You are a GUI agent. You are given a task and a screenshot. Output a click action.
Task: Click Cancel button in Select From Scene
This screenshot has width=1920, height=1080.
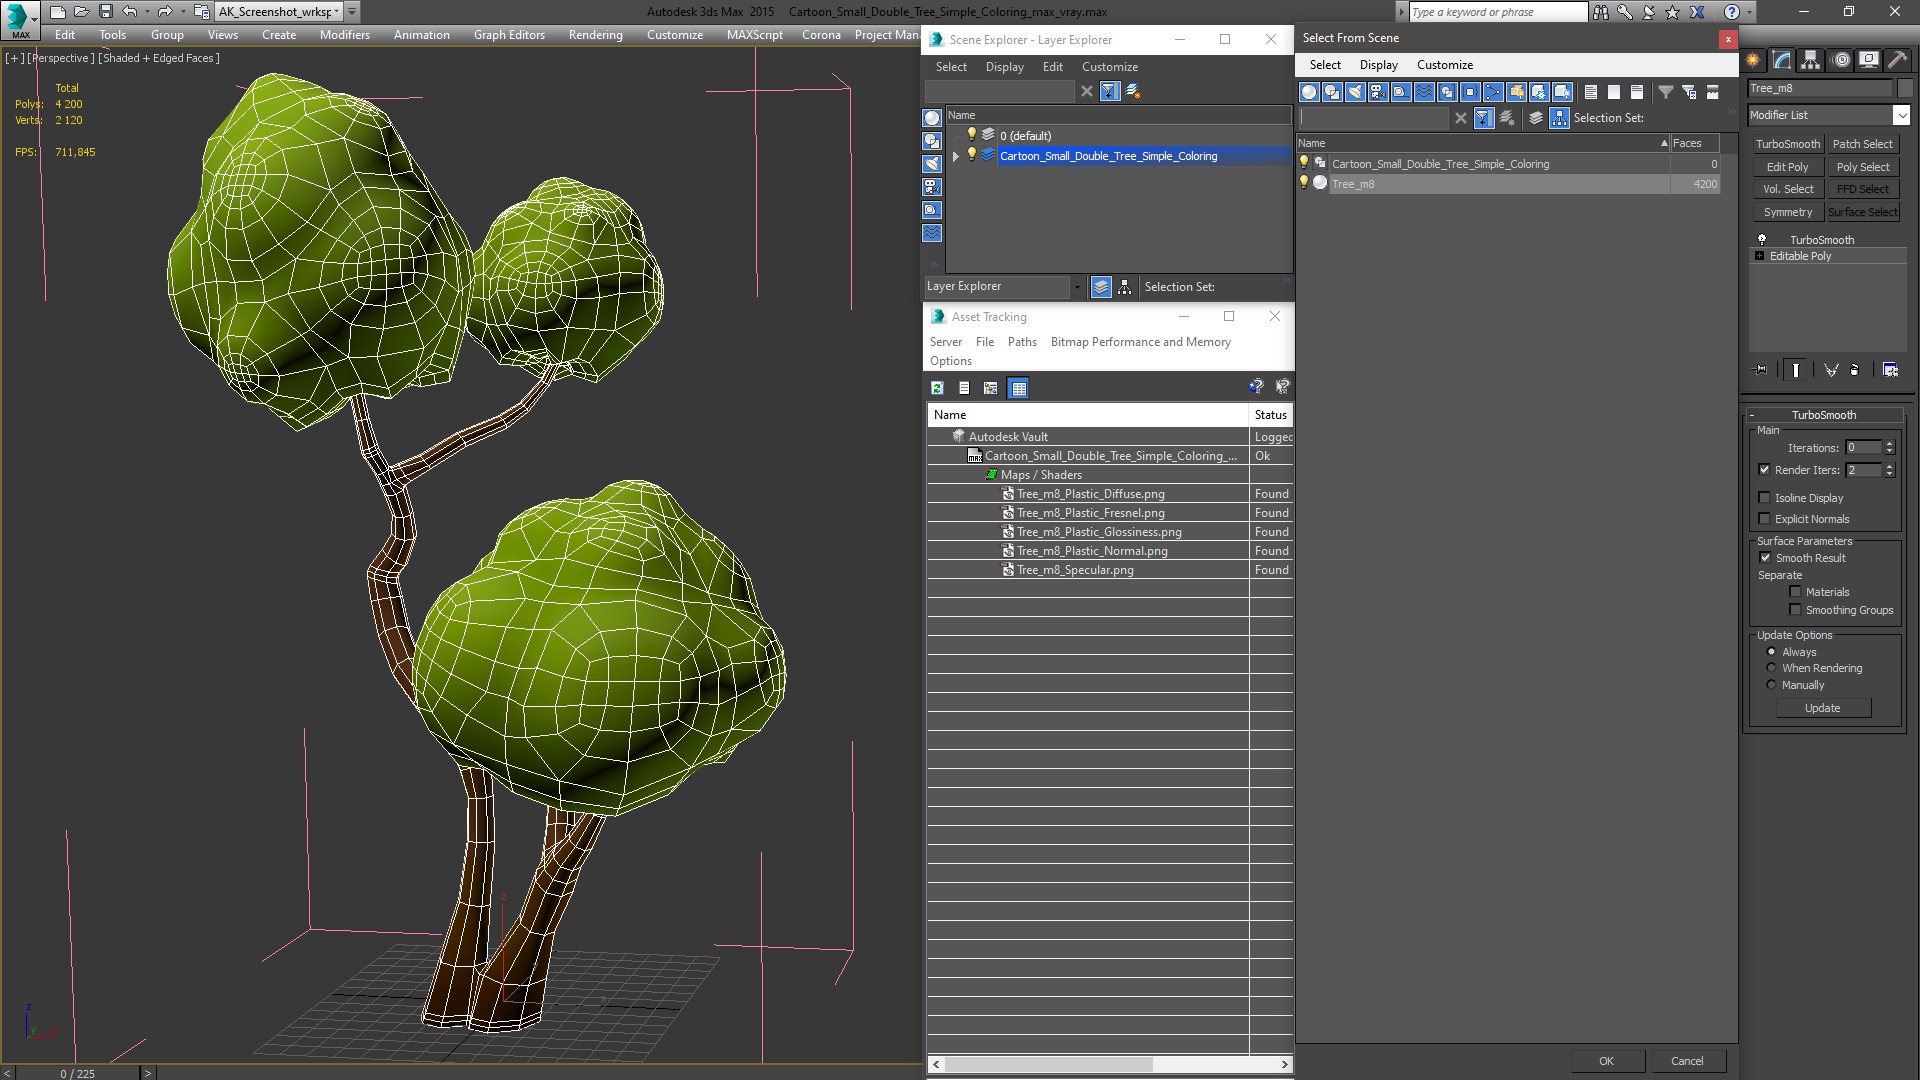(1687, 1061)
